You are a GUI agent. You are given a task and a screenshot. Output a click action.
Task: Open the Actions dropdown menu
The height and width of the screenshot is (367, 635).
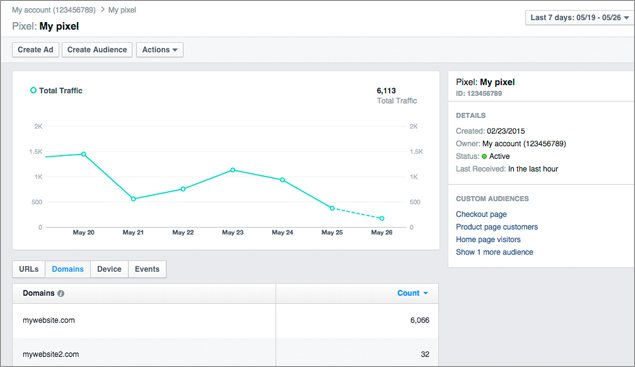click(160, 50)
